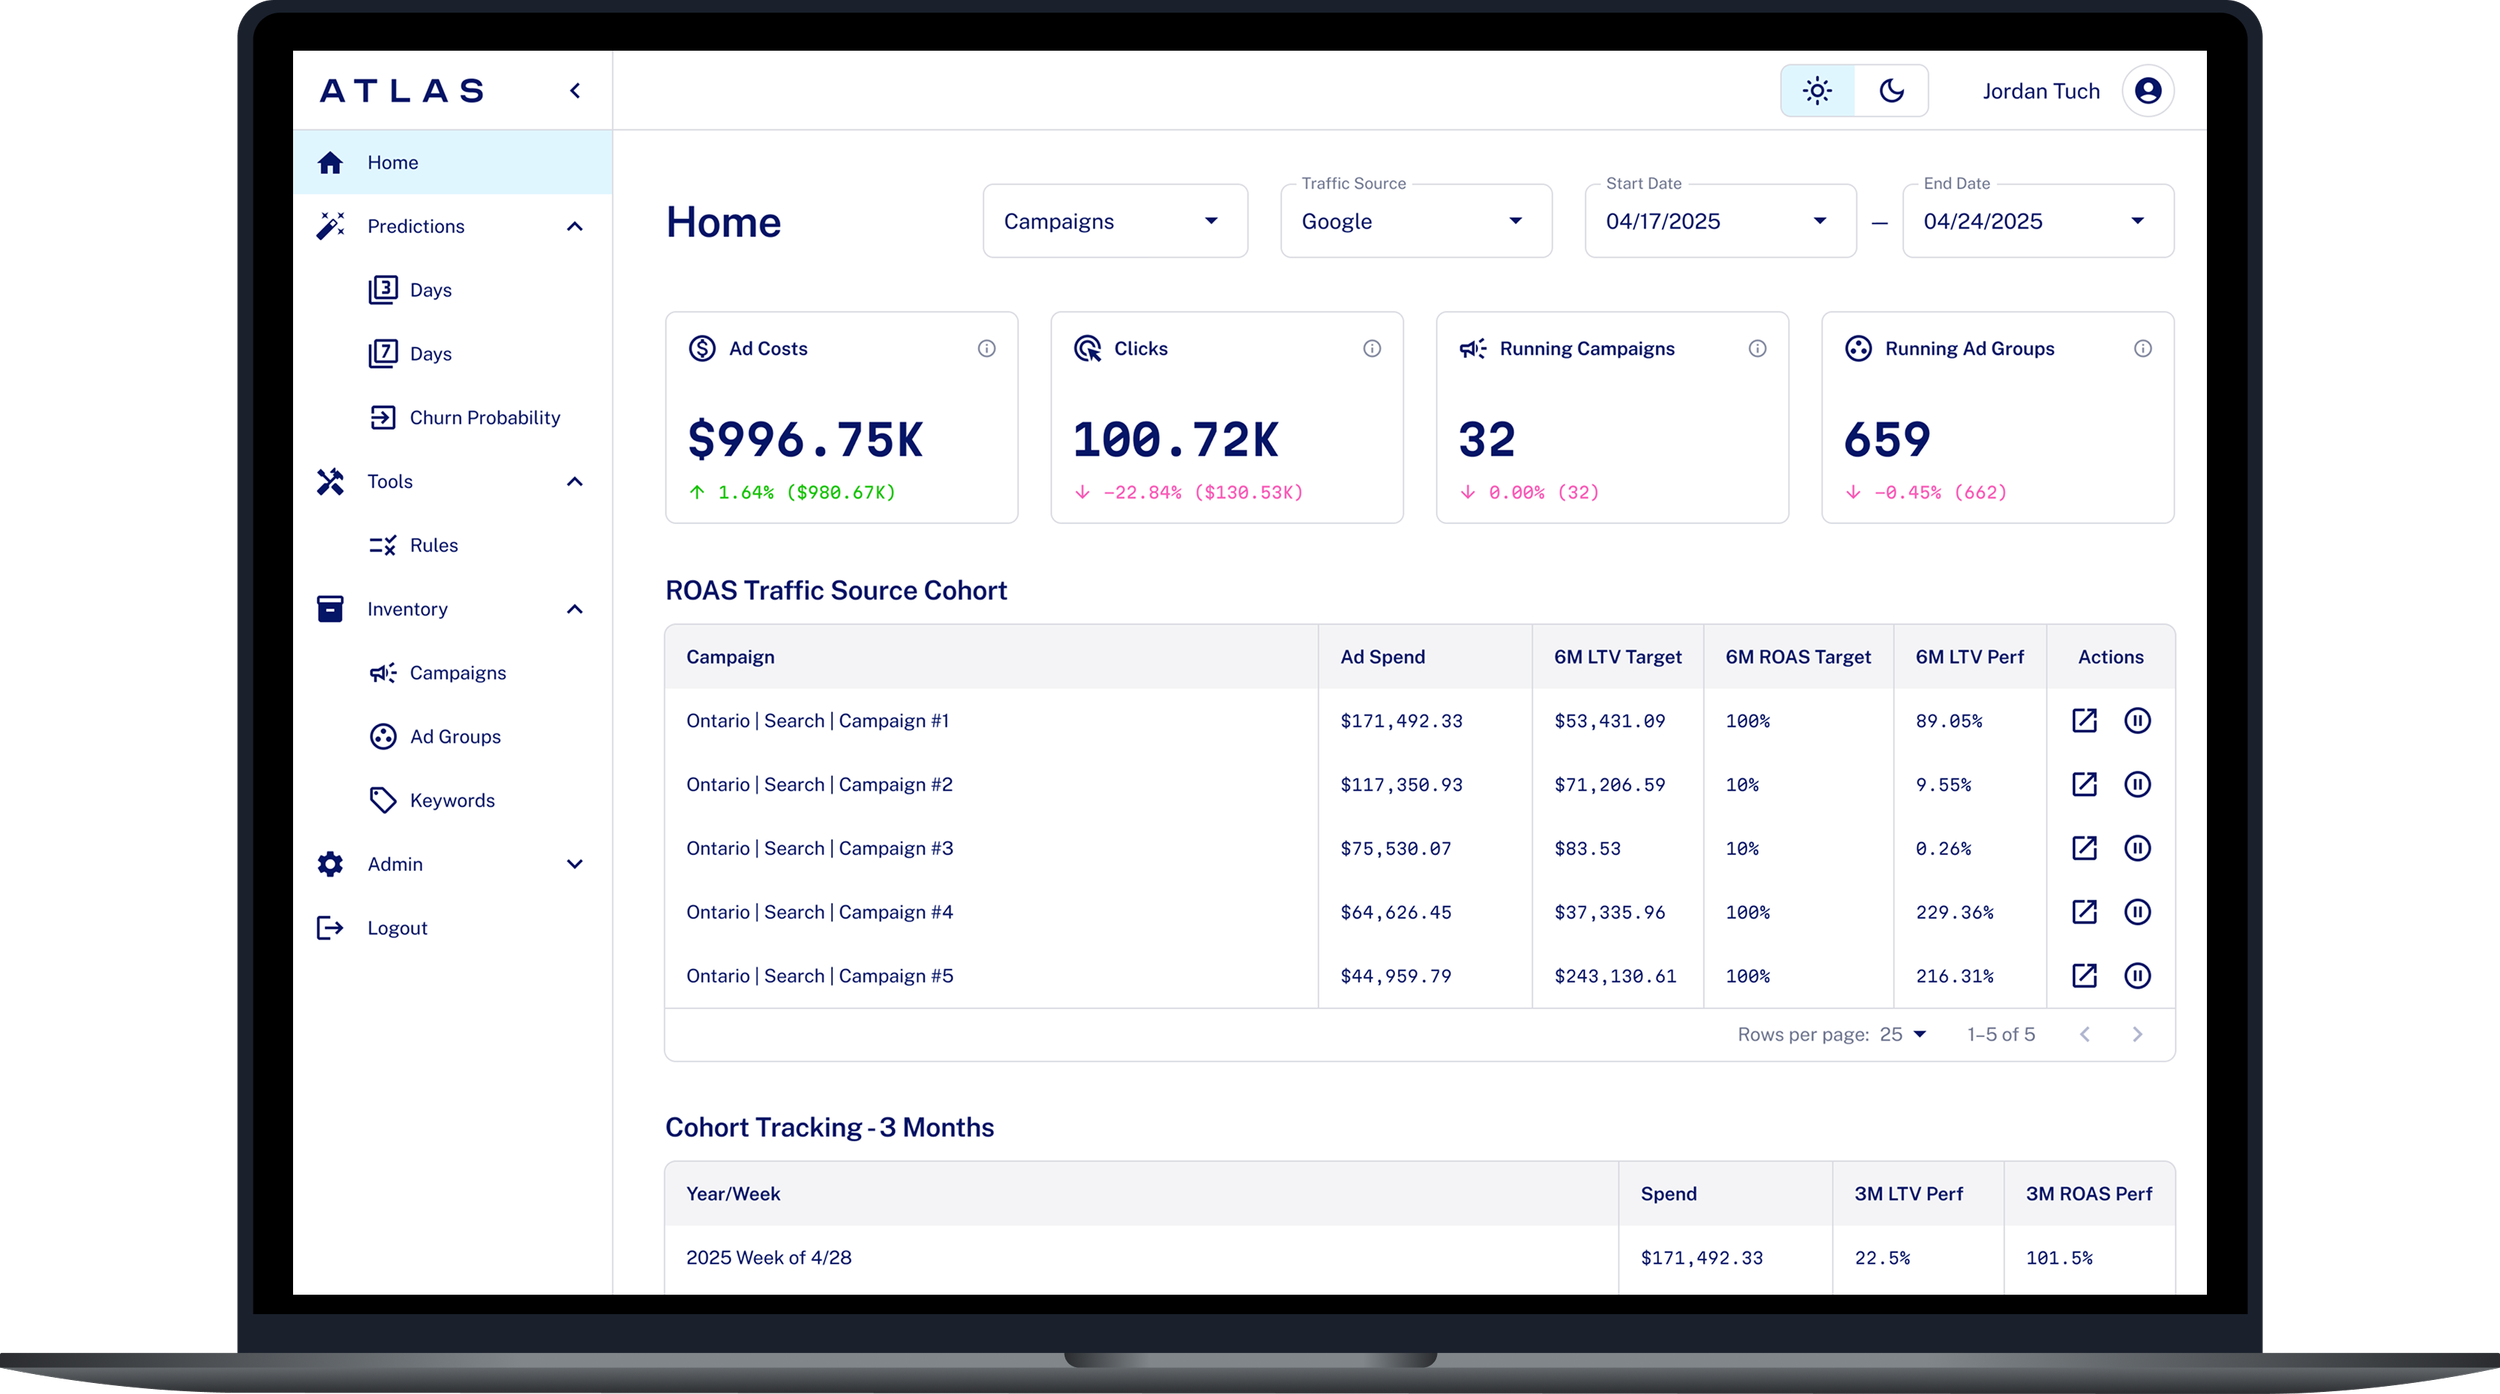2500x1394 pixels.
Task: Collapse the sidebar with the chevron
Action: [575, 91]
